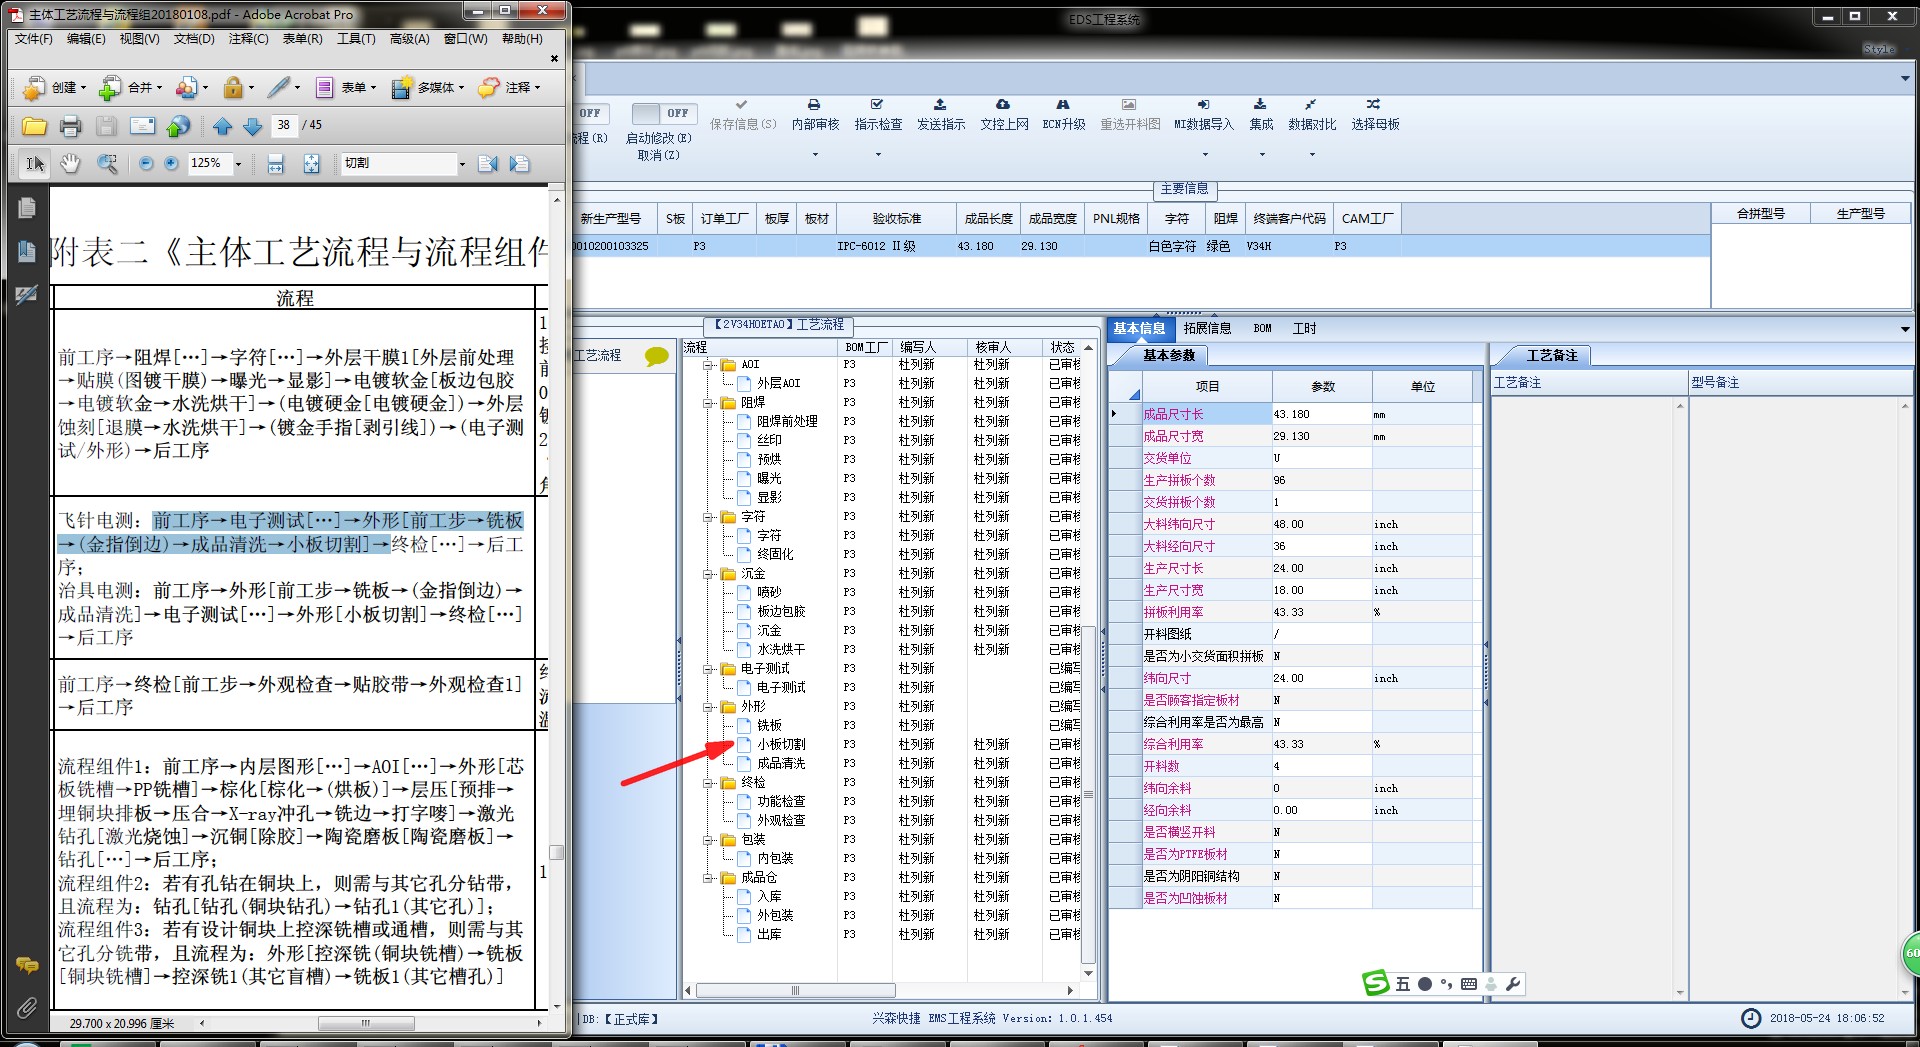This screenshot has height=1047, width=1920.
Task: Open the Pages panel in Acrobat sidebar
Action: point(27,208)
